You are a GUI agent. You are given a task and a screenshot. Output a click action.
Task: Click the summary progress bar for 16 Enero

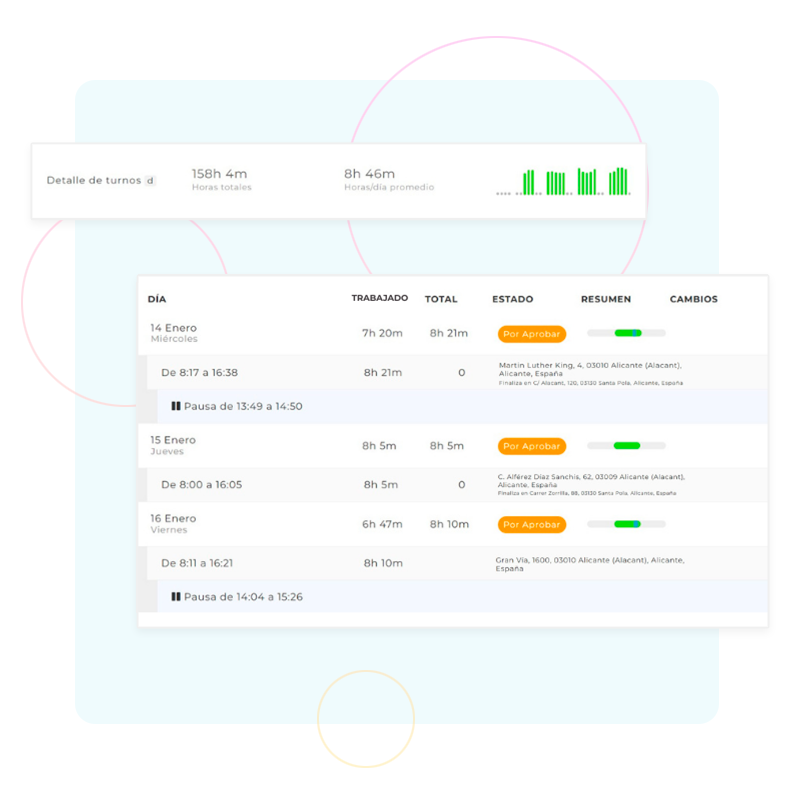(626, 524)
